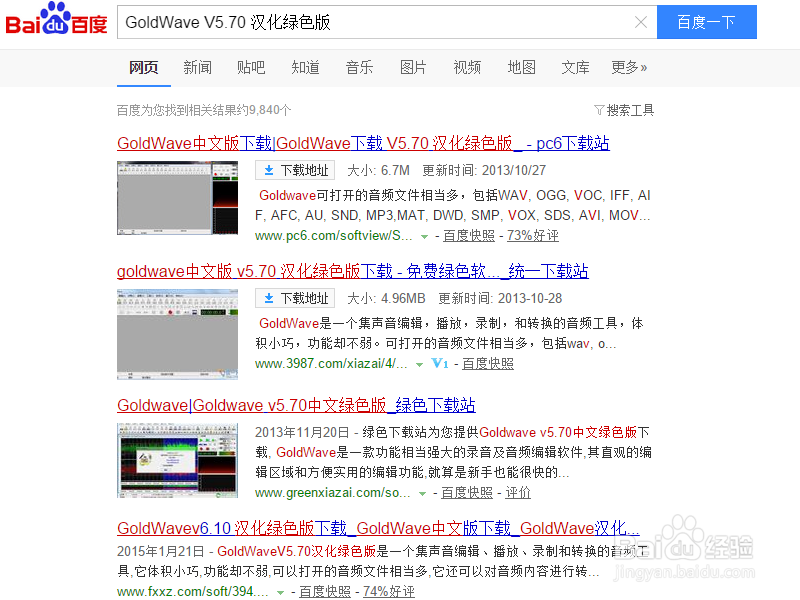Screen dimensions: 800x600
Task: Click the www.pc6.com/softview green URL
Action: coord(334,236)
